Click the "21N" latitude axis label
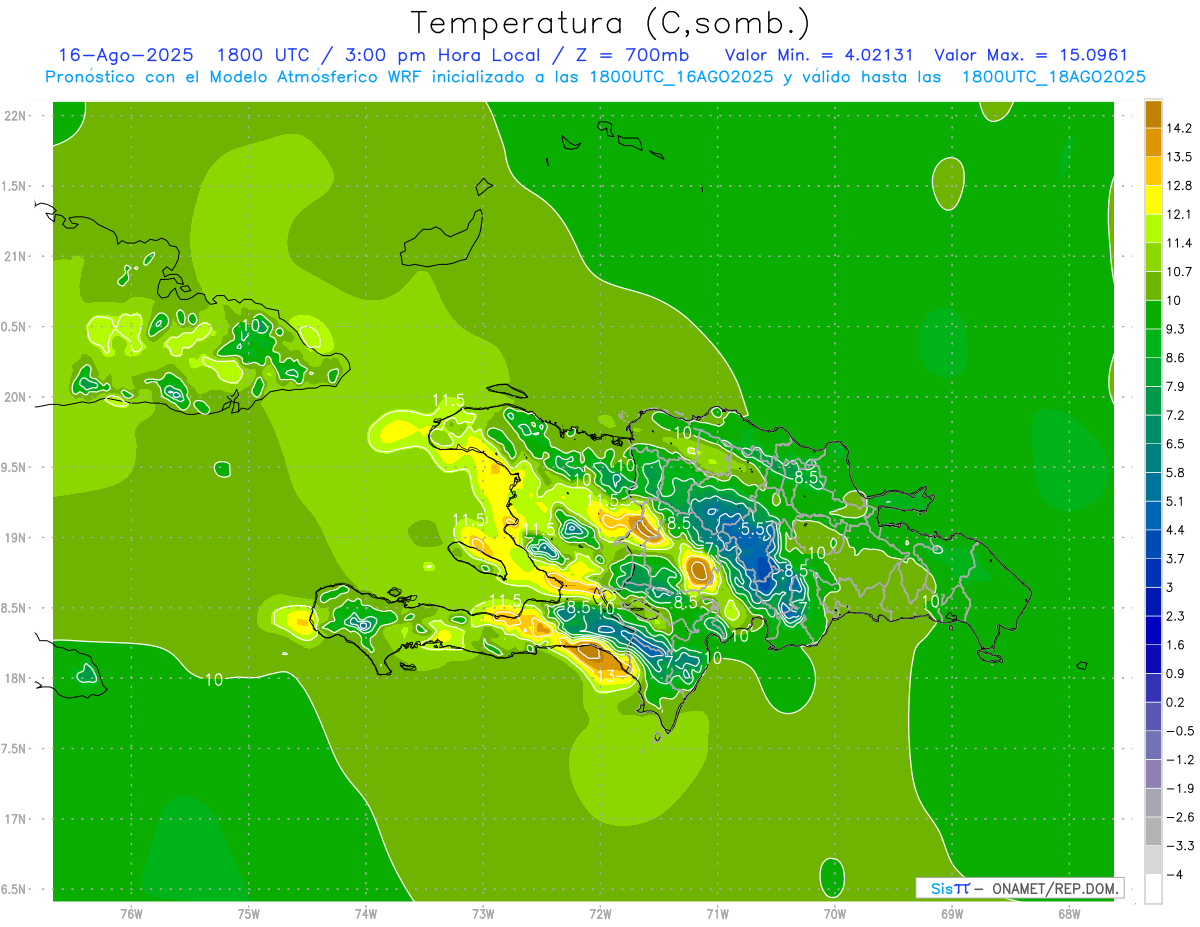 pos(16,256)
